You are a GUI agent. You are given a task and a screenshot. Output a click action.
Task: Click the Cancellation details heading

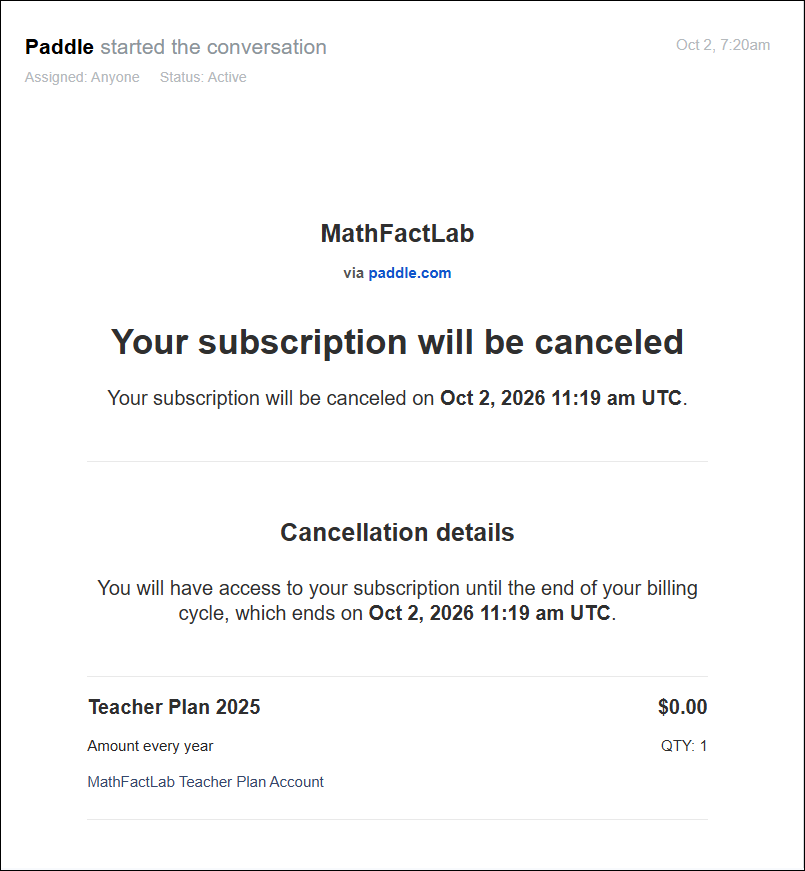397,532
